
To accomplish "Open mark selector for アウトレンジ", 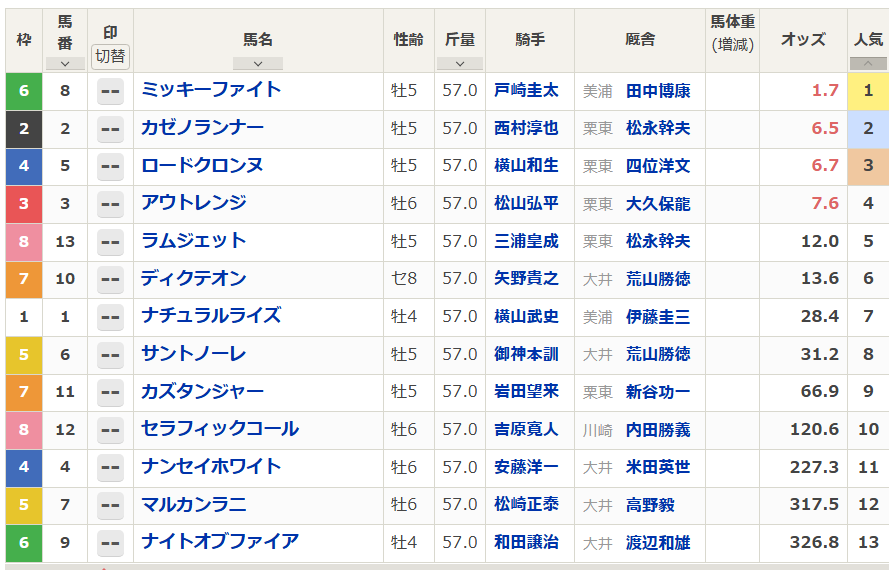I will coord(110,204).
